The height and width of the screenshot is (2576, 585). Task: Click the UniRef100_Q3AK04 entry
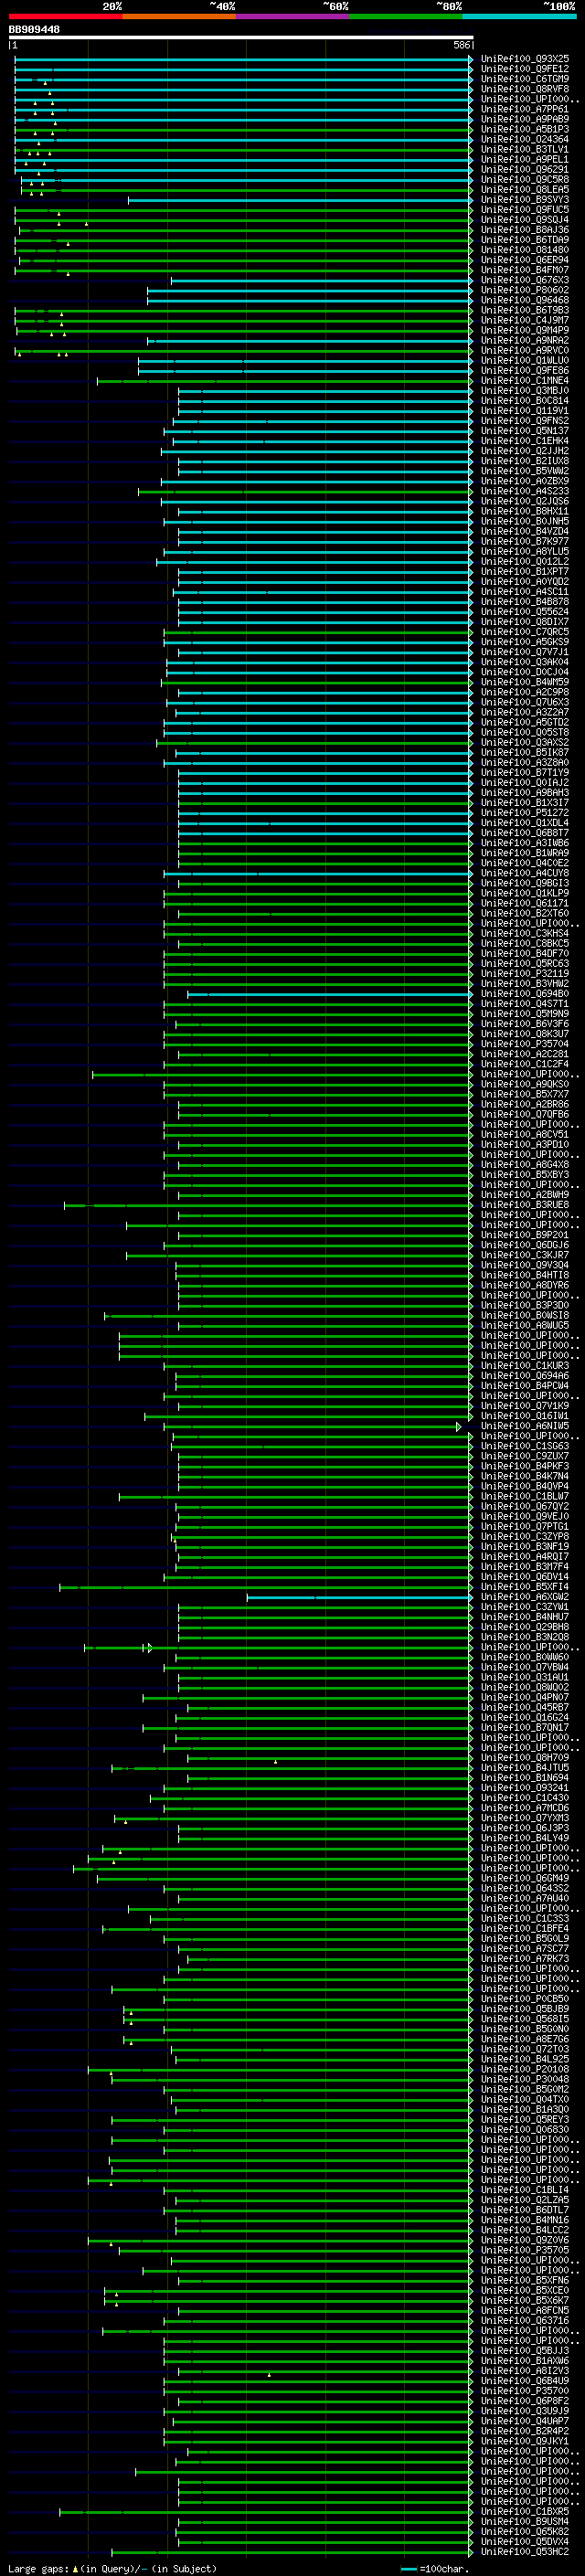525,662
